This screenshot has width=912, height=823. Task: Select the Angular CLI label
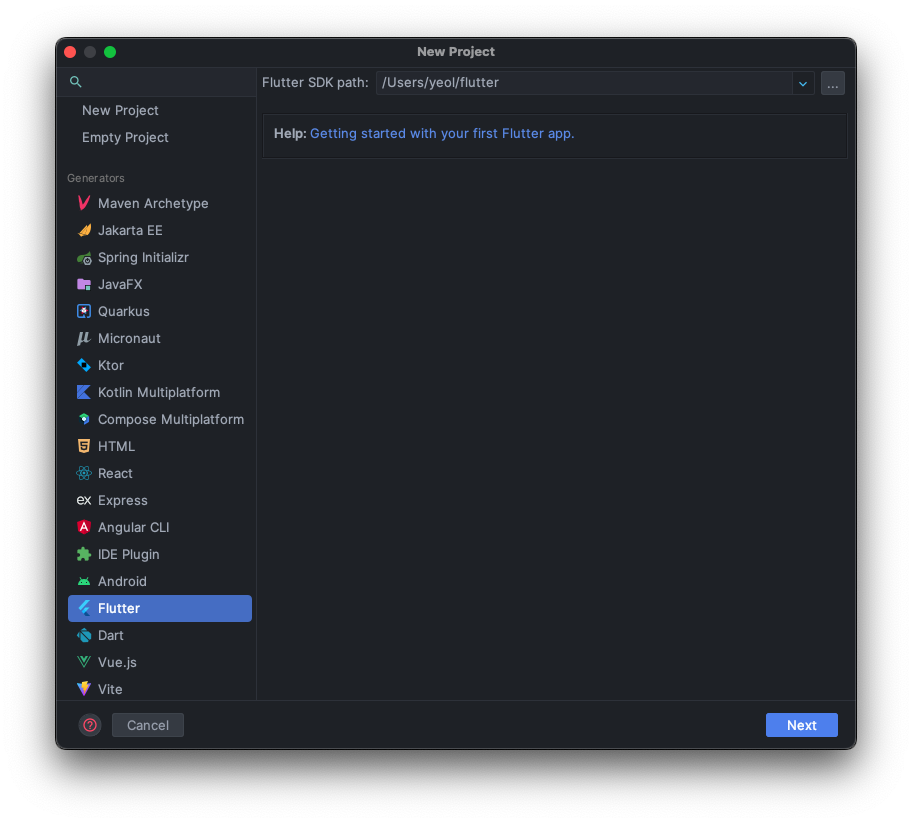point(134,527)
